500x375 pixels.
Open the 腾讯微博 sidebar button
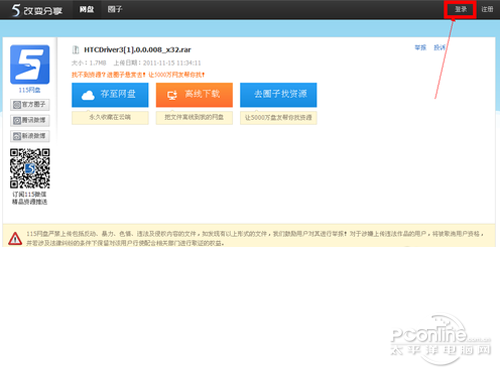(x=30, y=120)
